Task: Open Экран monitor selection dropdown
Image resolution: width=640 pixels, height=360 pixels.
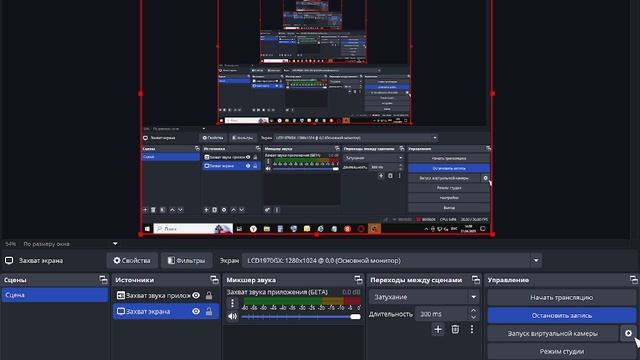Action: coord(536,260)
